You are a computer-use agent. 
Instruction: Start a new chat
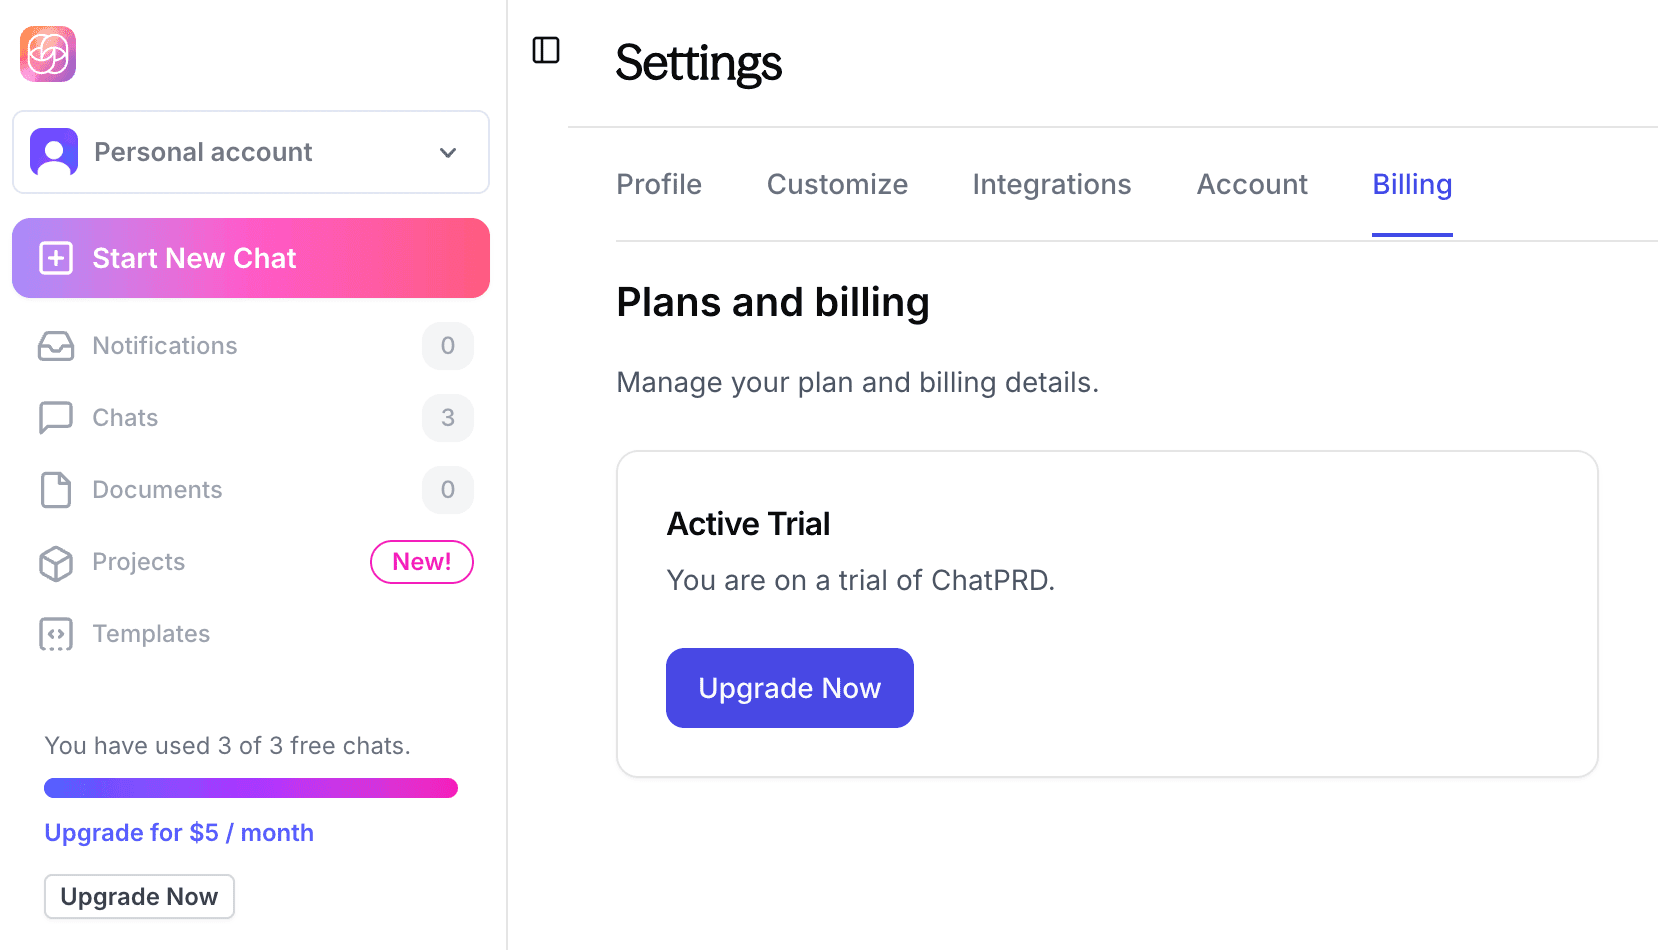click(250, 258)
